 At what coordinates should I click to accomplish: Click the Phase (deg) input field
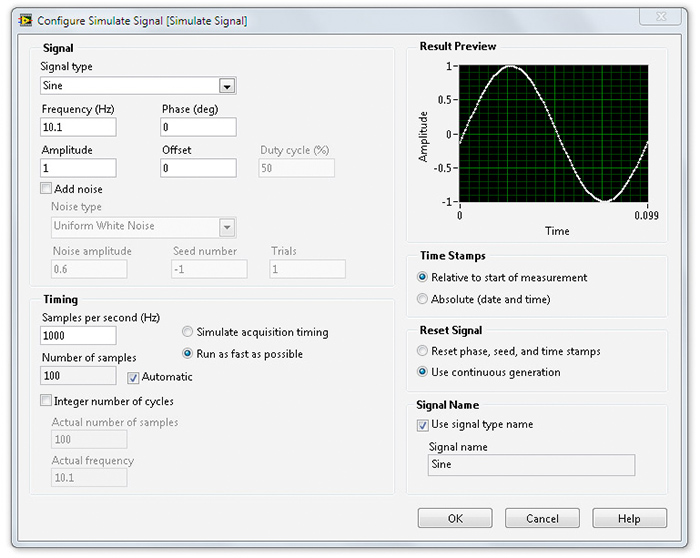(x=198, y=127)
